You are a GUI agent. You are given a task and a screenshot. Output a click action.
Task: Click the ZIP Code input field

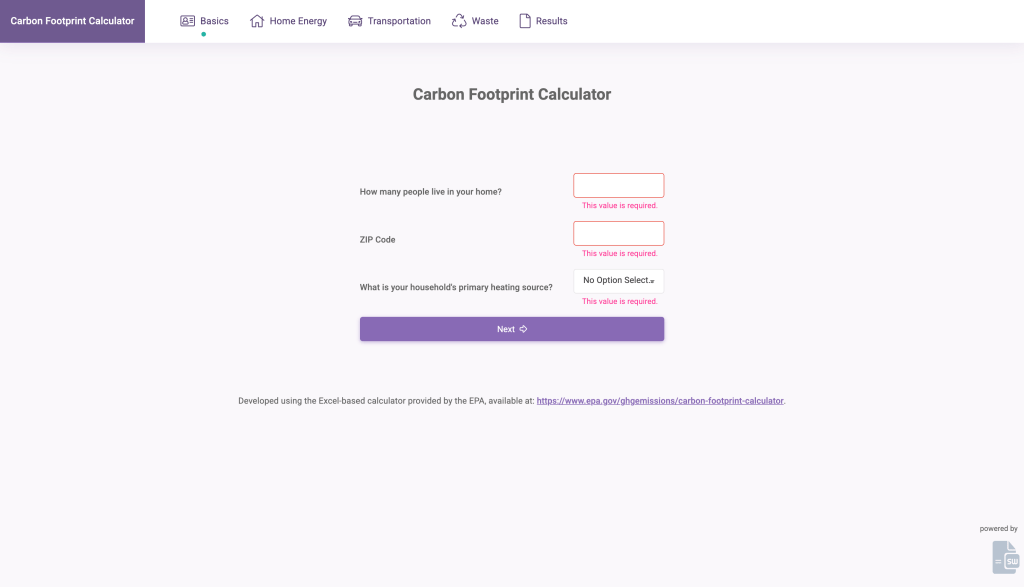(618, 233)
